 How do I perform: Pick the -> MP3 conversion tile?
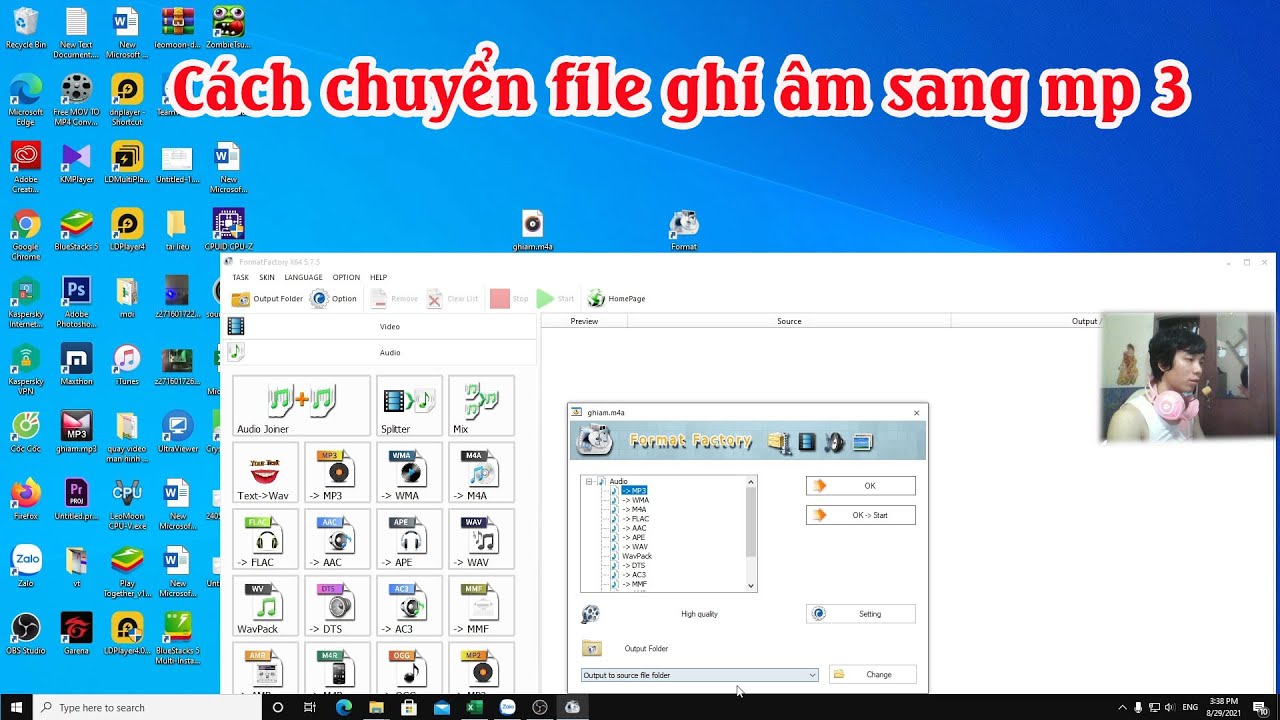coord(337,473)
